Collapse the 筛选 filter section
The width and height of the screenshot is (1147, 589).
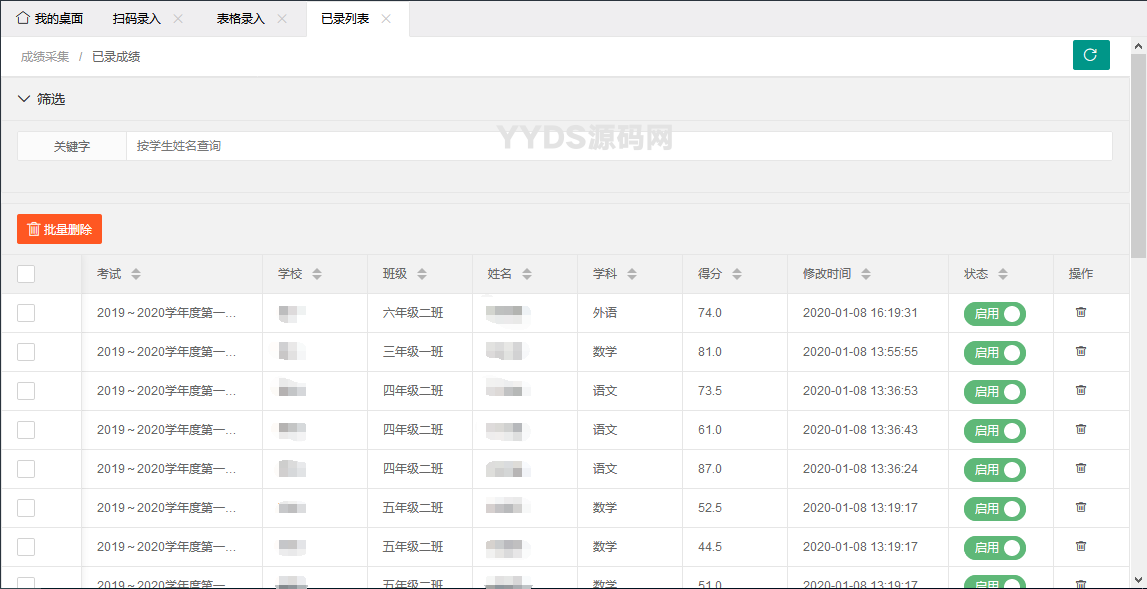click(x=25, y=99)
